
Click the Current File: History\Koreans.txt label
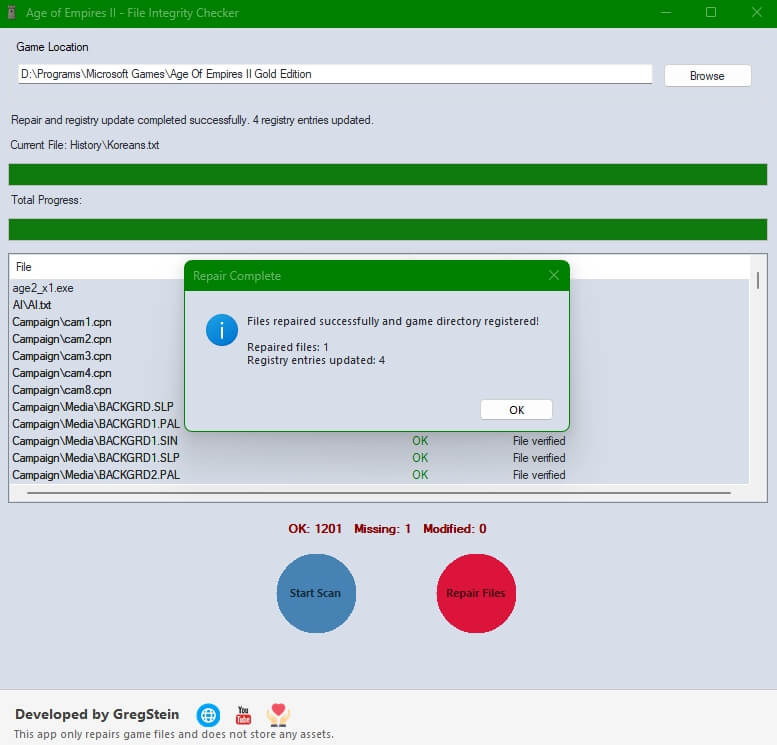point(85,145)
